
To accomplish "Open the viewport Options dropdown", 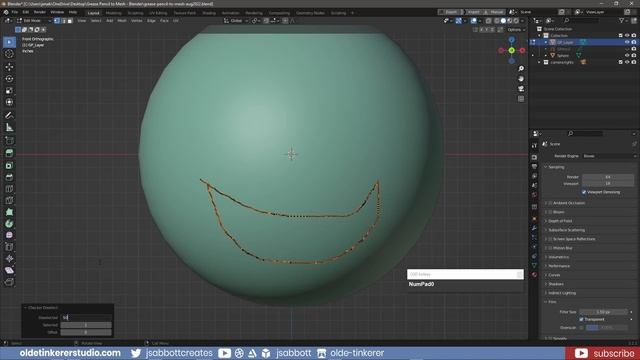I will pos(516,30).
